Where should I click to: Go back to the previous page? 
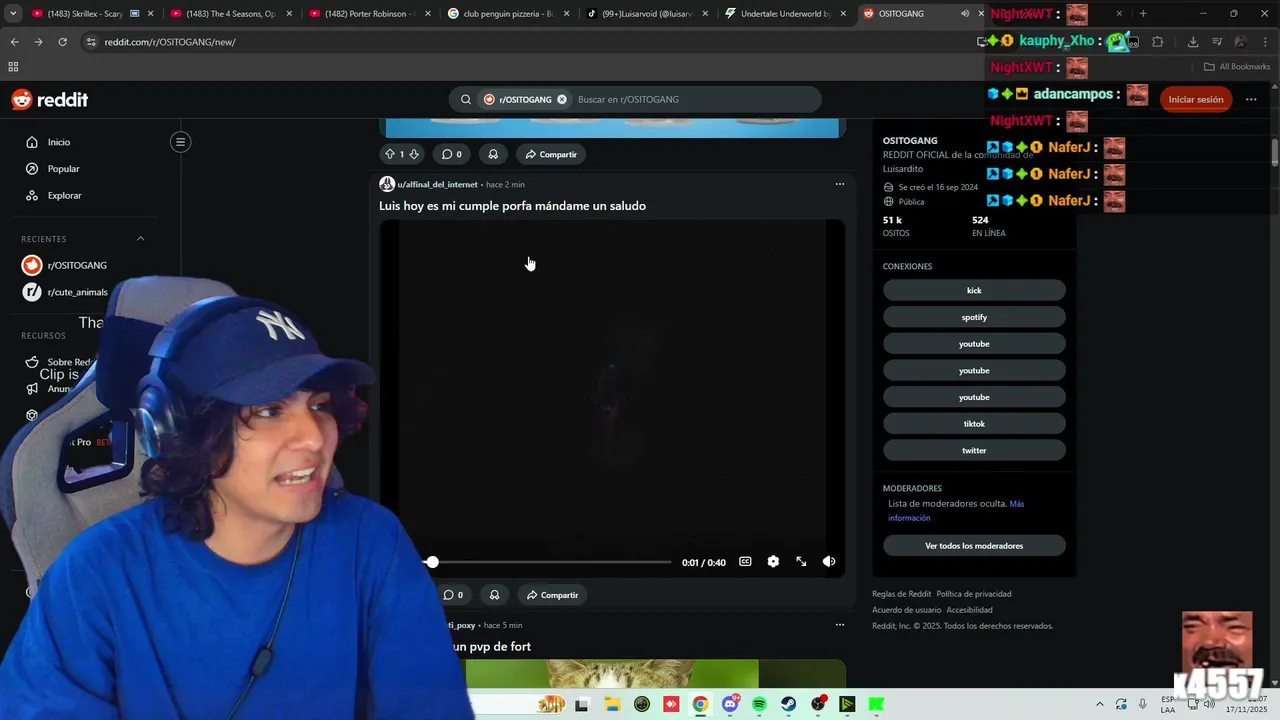coord(14,42)
